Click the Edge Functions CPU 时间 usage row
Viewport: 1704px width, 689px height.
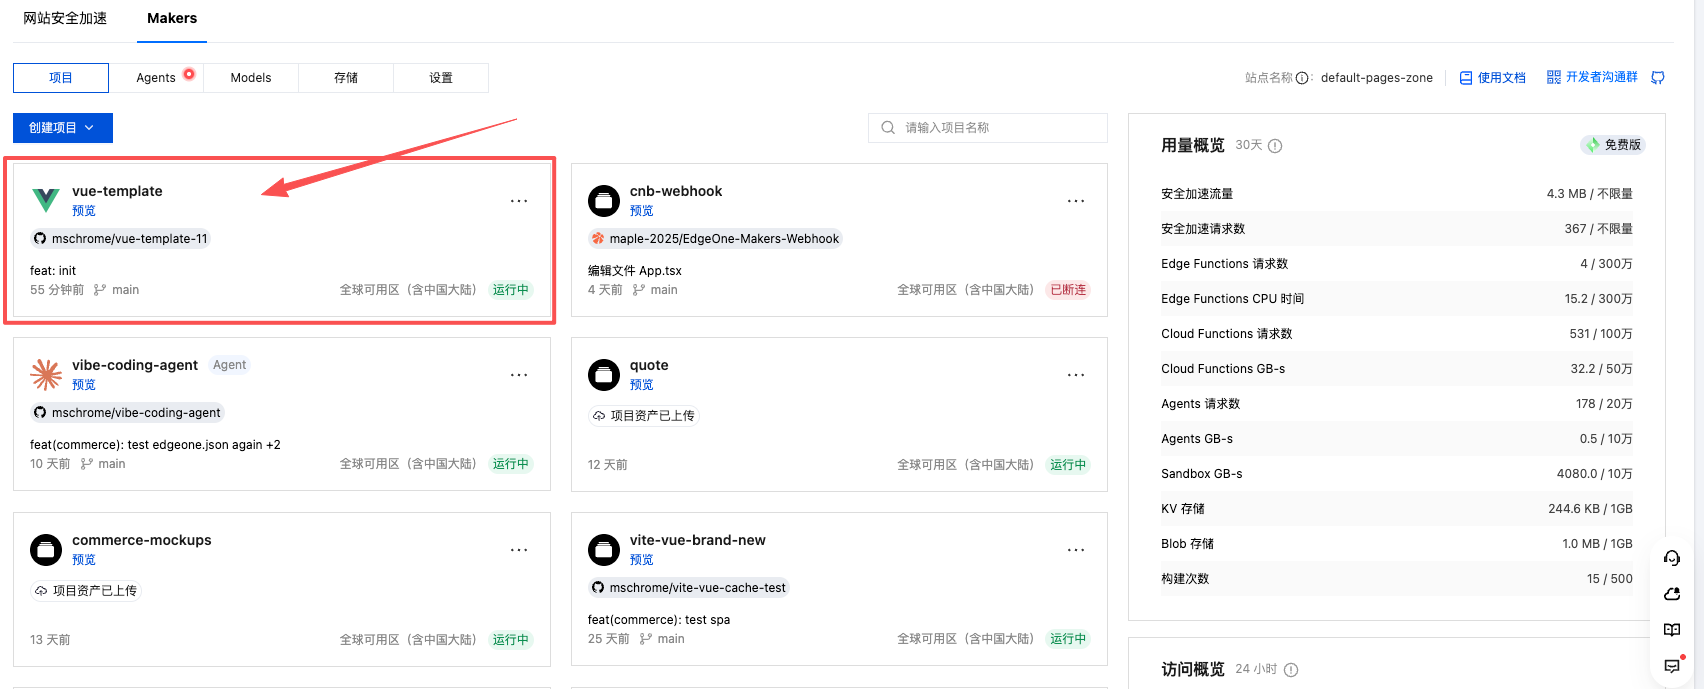[1397, 299]
